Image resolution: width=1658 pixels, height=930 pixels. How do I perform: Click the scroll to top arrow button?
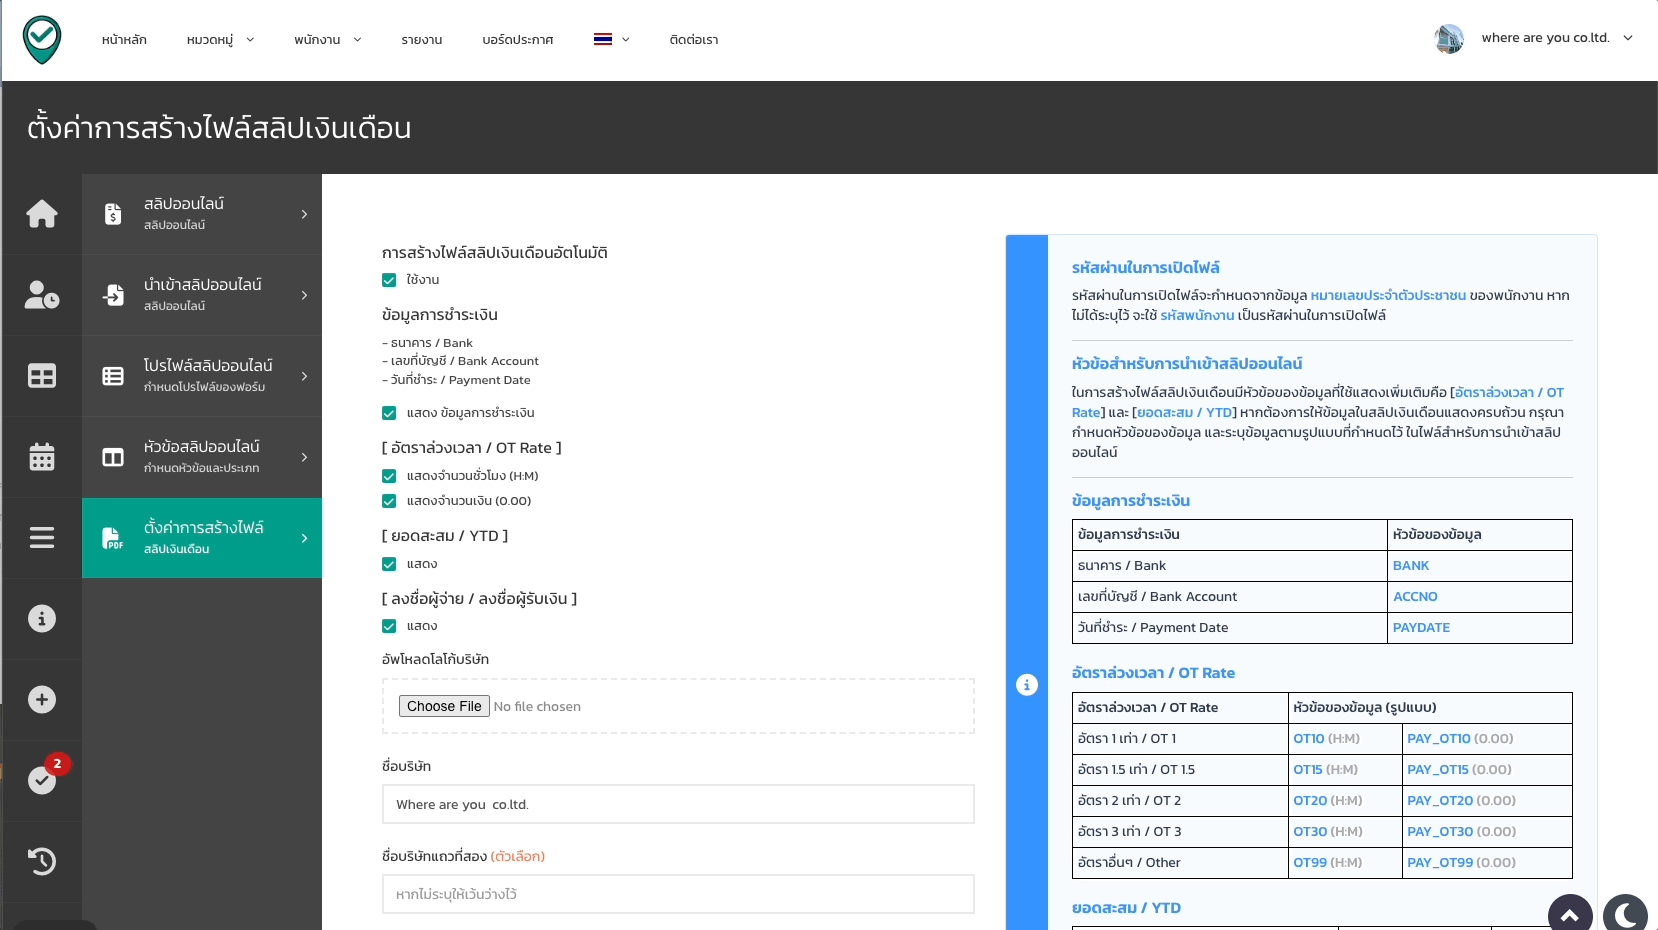point(1569,914)
